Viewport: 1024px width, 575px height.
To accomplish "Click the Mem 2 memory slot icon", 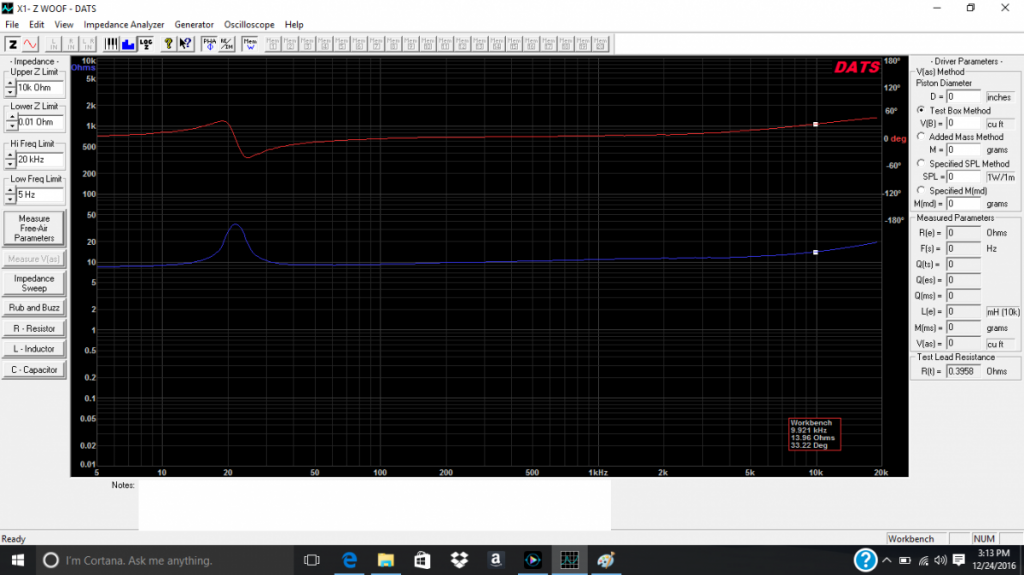I will tap(290, 44).
